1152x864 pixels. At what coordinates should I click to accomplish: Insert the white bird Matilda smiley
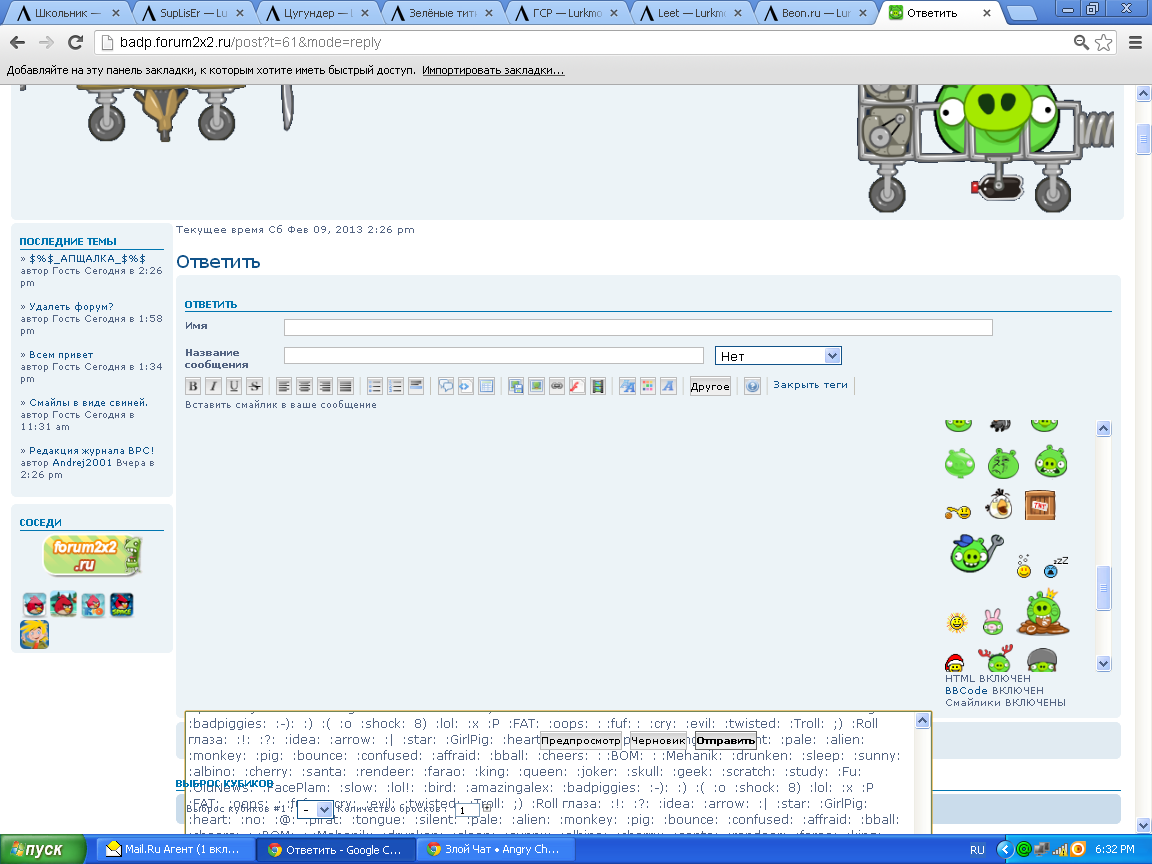[999, 505]
